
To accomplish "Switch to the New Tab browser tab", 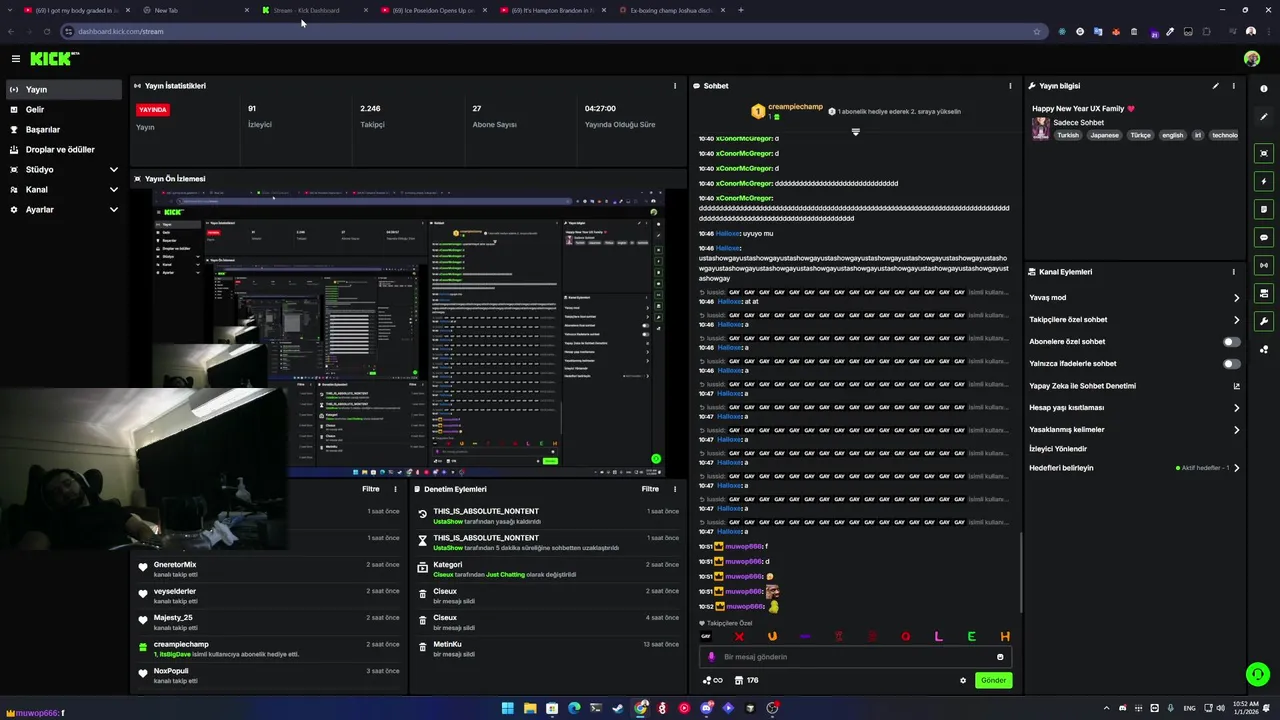I will (195, 10).
